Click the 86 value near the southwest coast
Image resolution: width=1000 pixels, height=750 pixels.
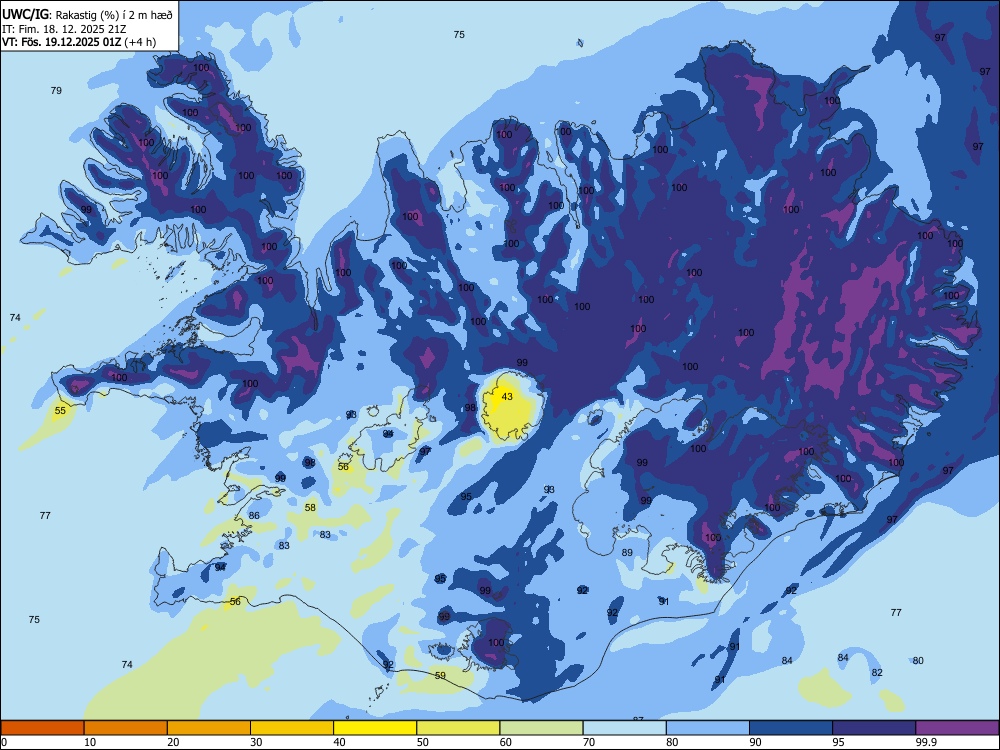tap(254, 515)
